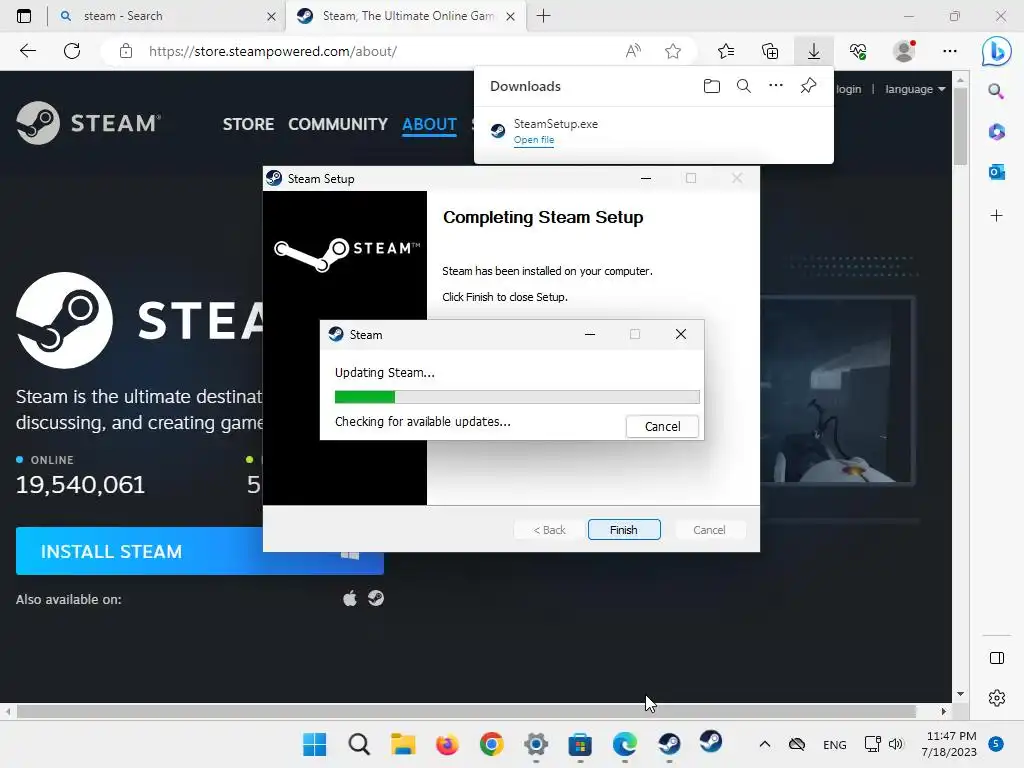Click the SteamOS availability icon
The width and height of the screenshot is (1024, 768).
[x=376, y=598]
